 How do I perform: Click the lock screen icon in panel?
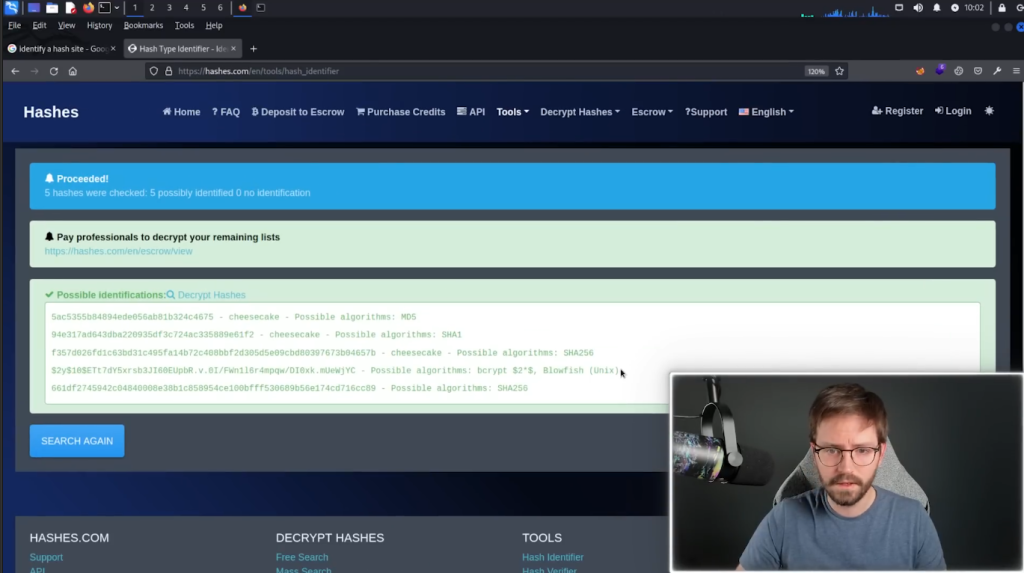[x=1002, y=8]
